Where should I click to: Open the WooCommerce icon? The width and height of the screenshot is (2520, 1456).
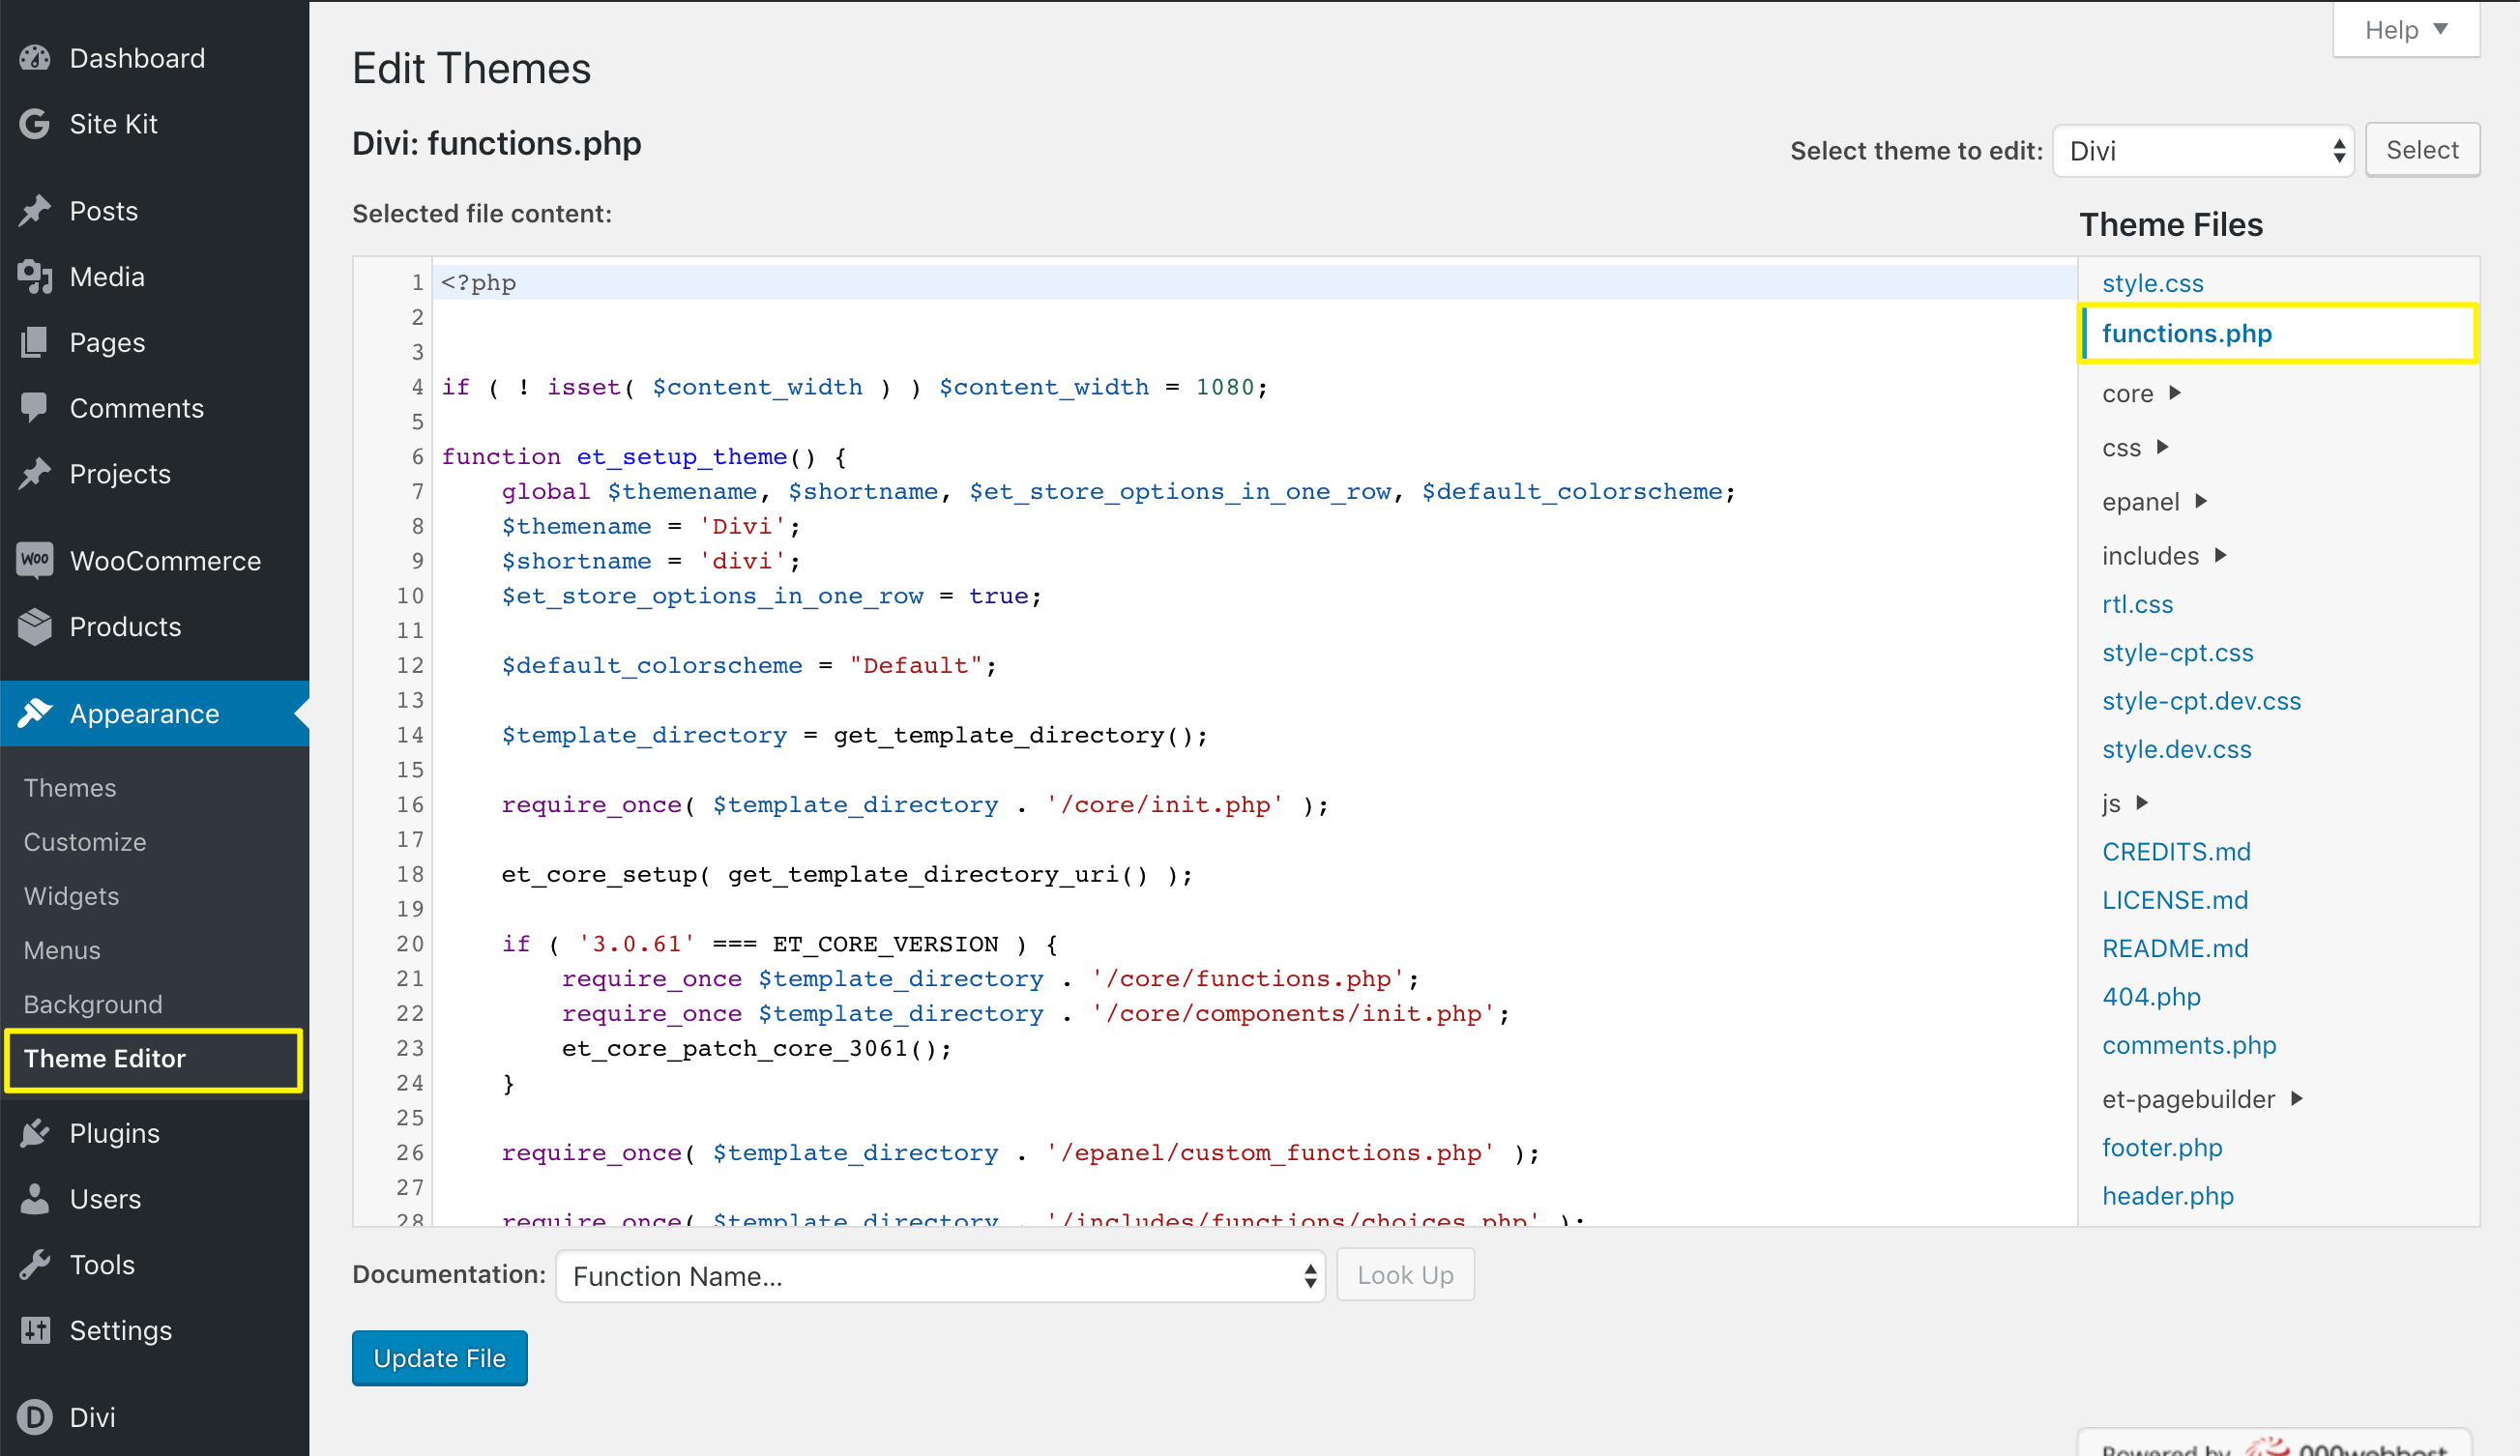pyautogui.click(x=34, y=560)
